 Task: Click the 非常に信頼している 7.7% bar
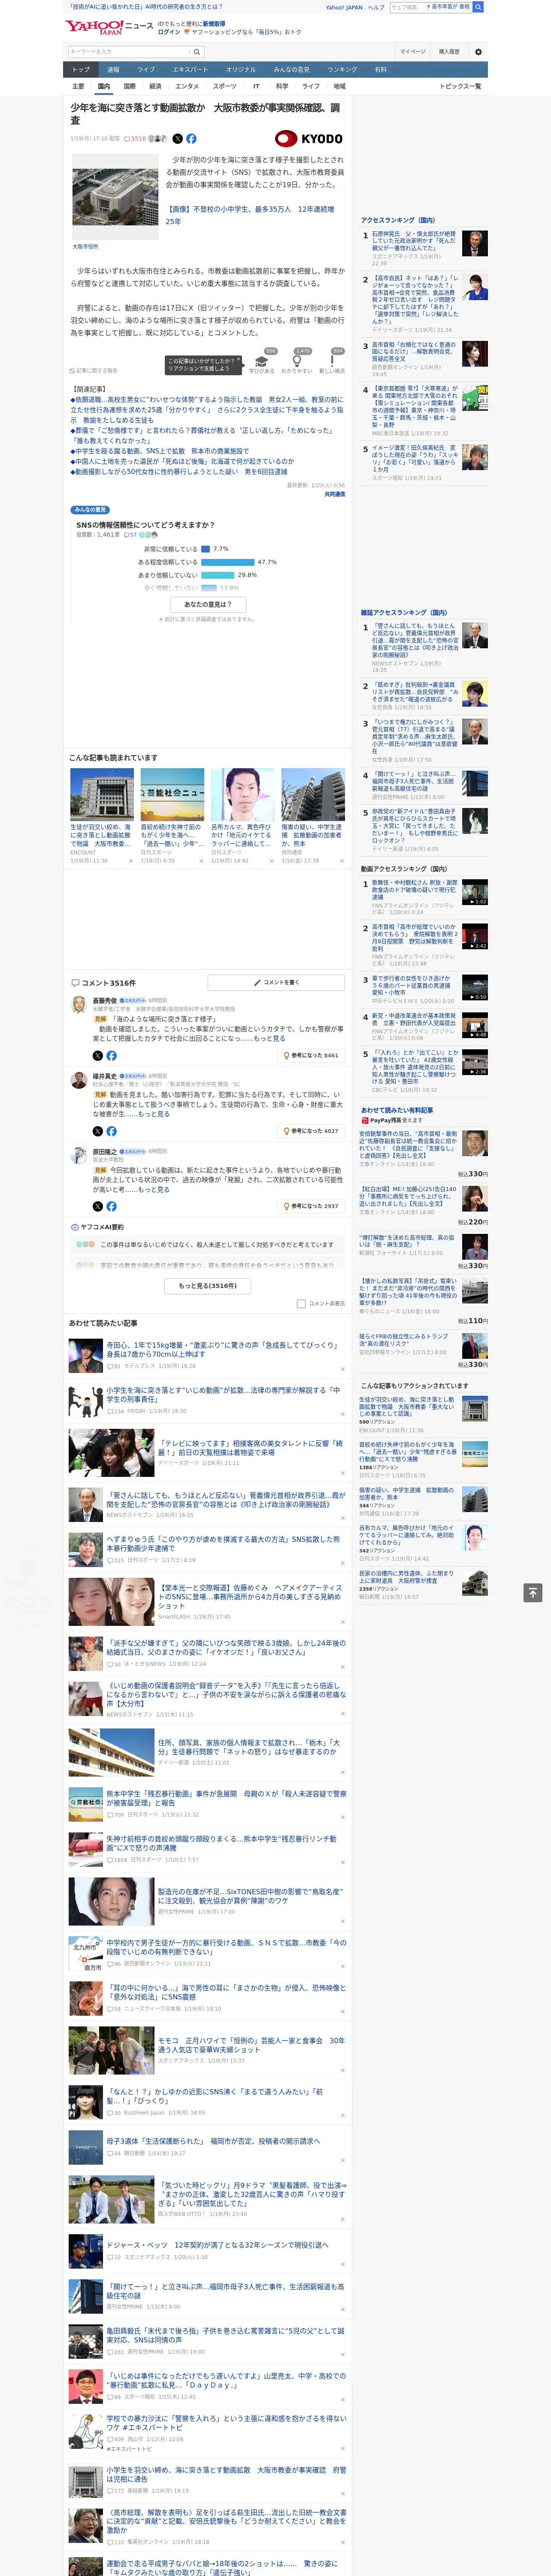(x=205, y=549)
